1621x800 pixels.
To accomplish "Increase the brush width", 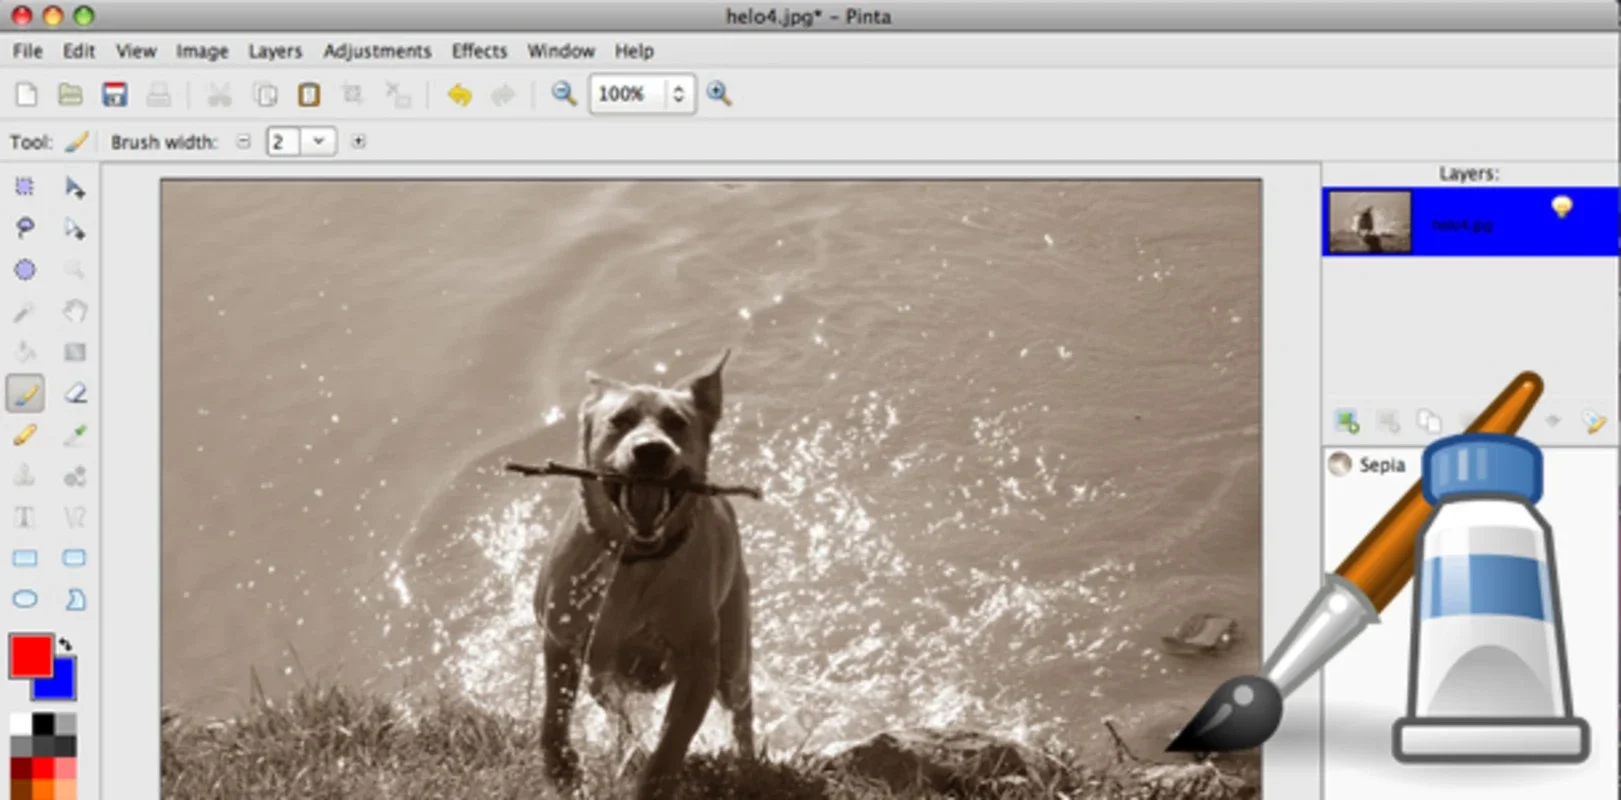I will click(x=358, y=141).
